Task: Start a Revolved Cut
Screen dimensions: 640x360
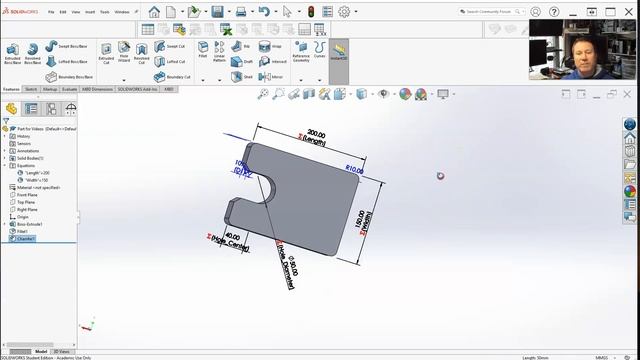Action: tap(142, 53)
